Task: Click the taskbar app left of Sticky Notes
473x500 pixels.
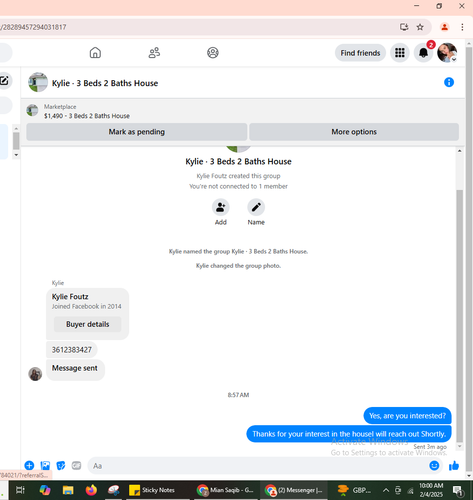Action: pos(114,490)
